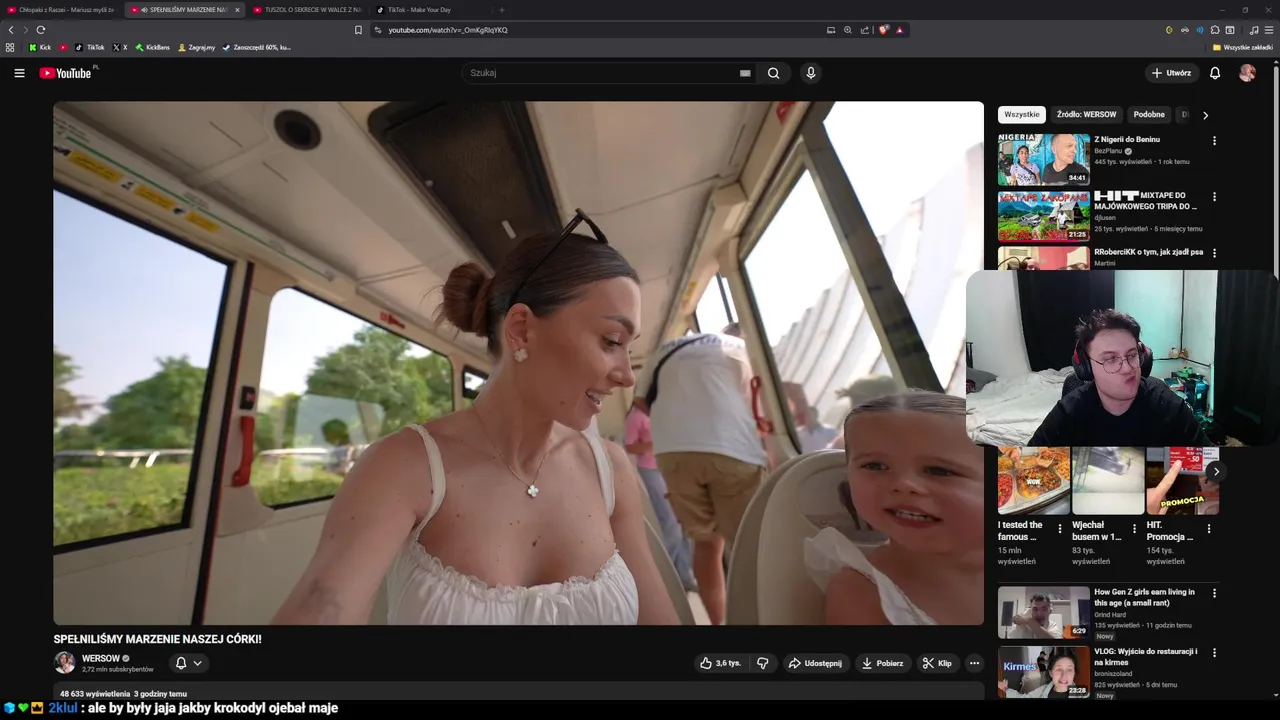Open the Utwórz create menu
Viewport: 1280px width, 720px height.
click(x=1171, y=73)
